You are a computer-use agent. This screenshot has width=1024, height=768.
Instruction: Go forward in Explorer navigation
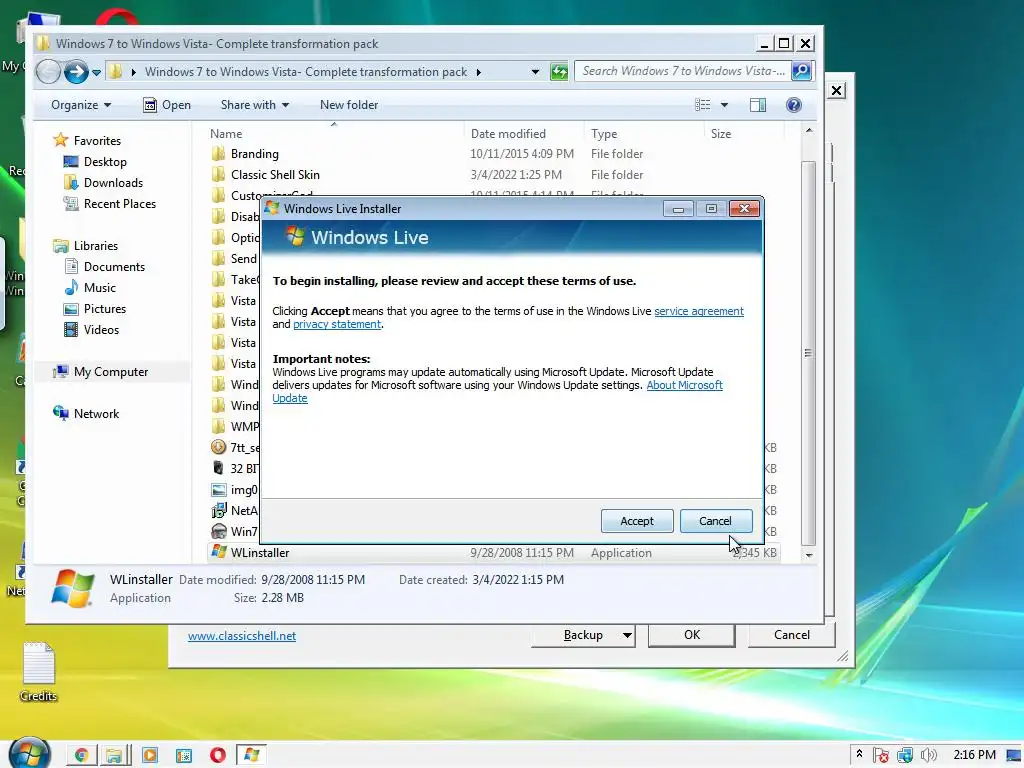(76, 72)
